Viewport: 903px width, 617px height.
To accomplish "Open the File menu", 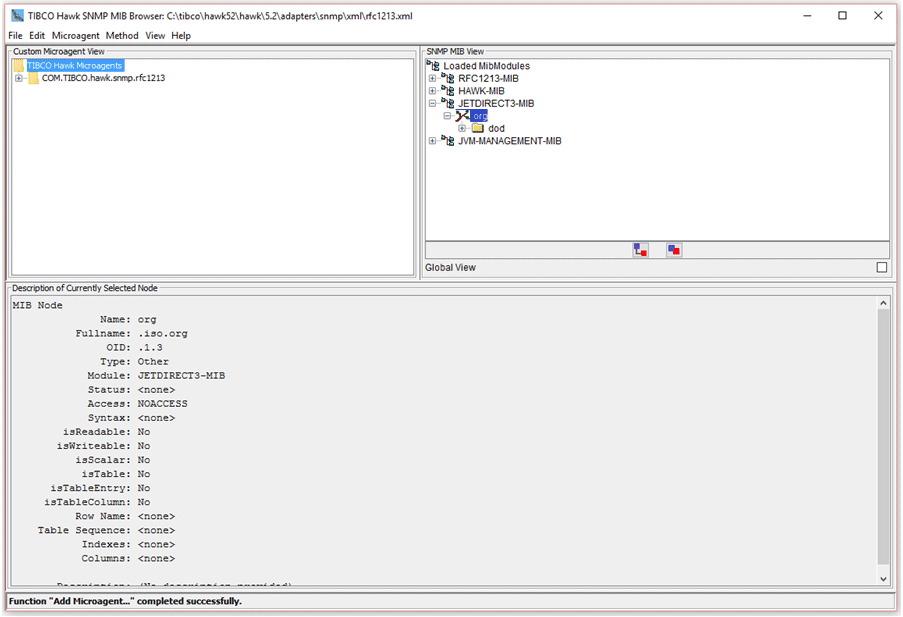I will (16, 36).
